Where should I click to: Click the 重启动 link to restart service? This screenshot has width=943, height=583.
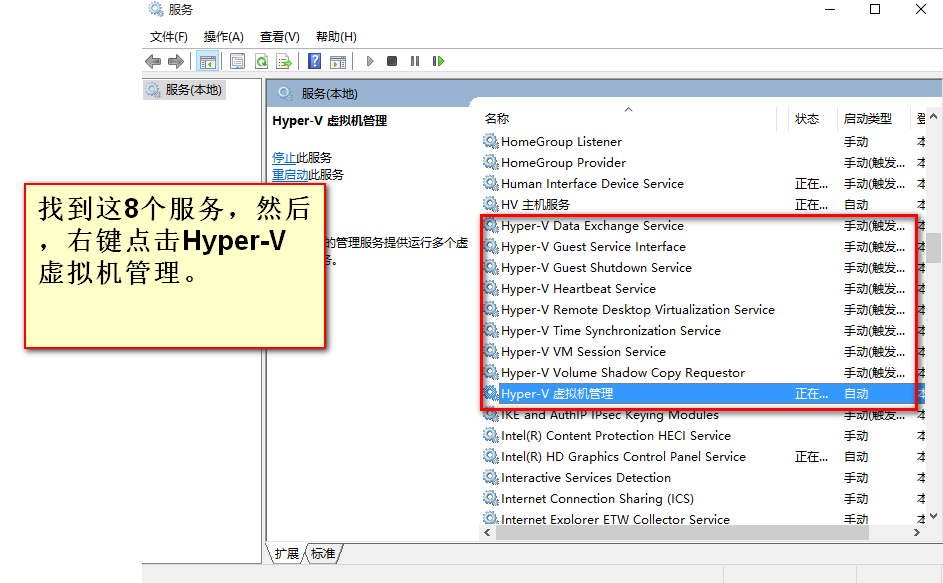coord(290,175)
